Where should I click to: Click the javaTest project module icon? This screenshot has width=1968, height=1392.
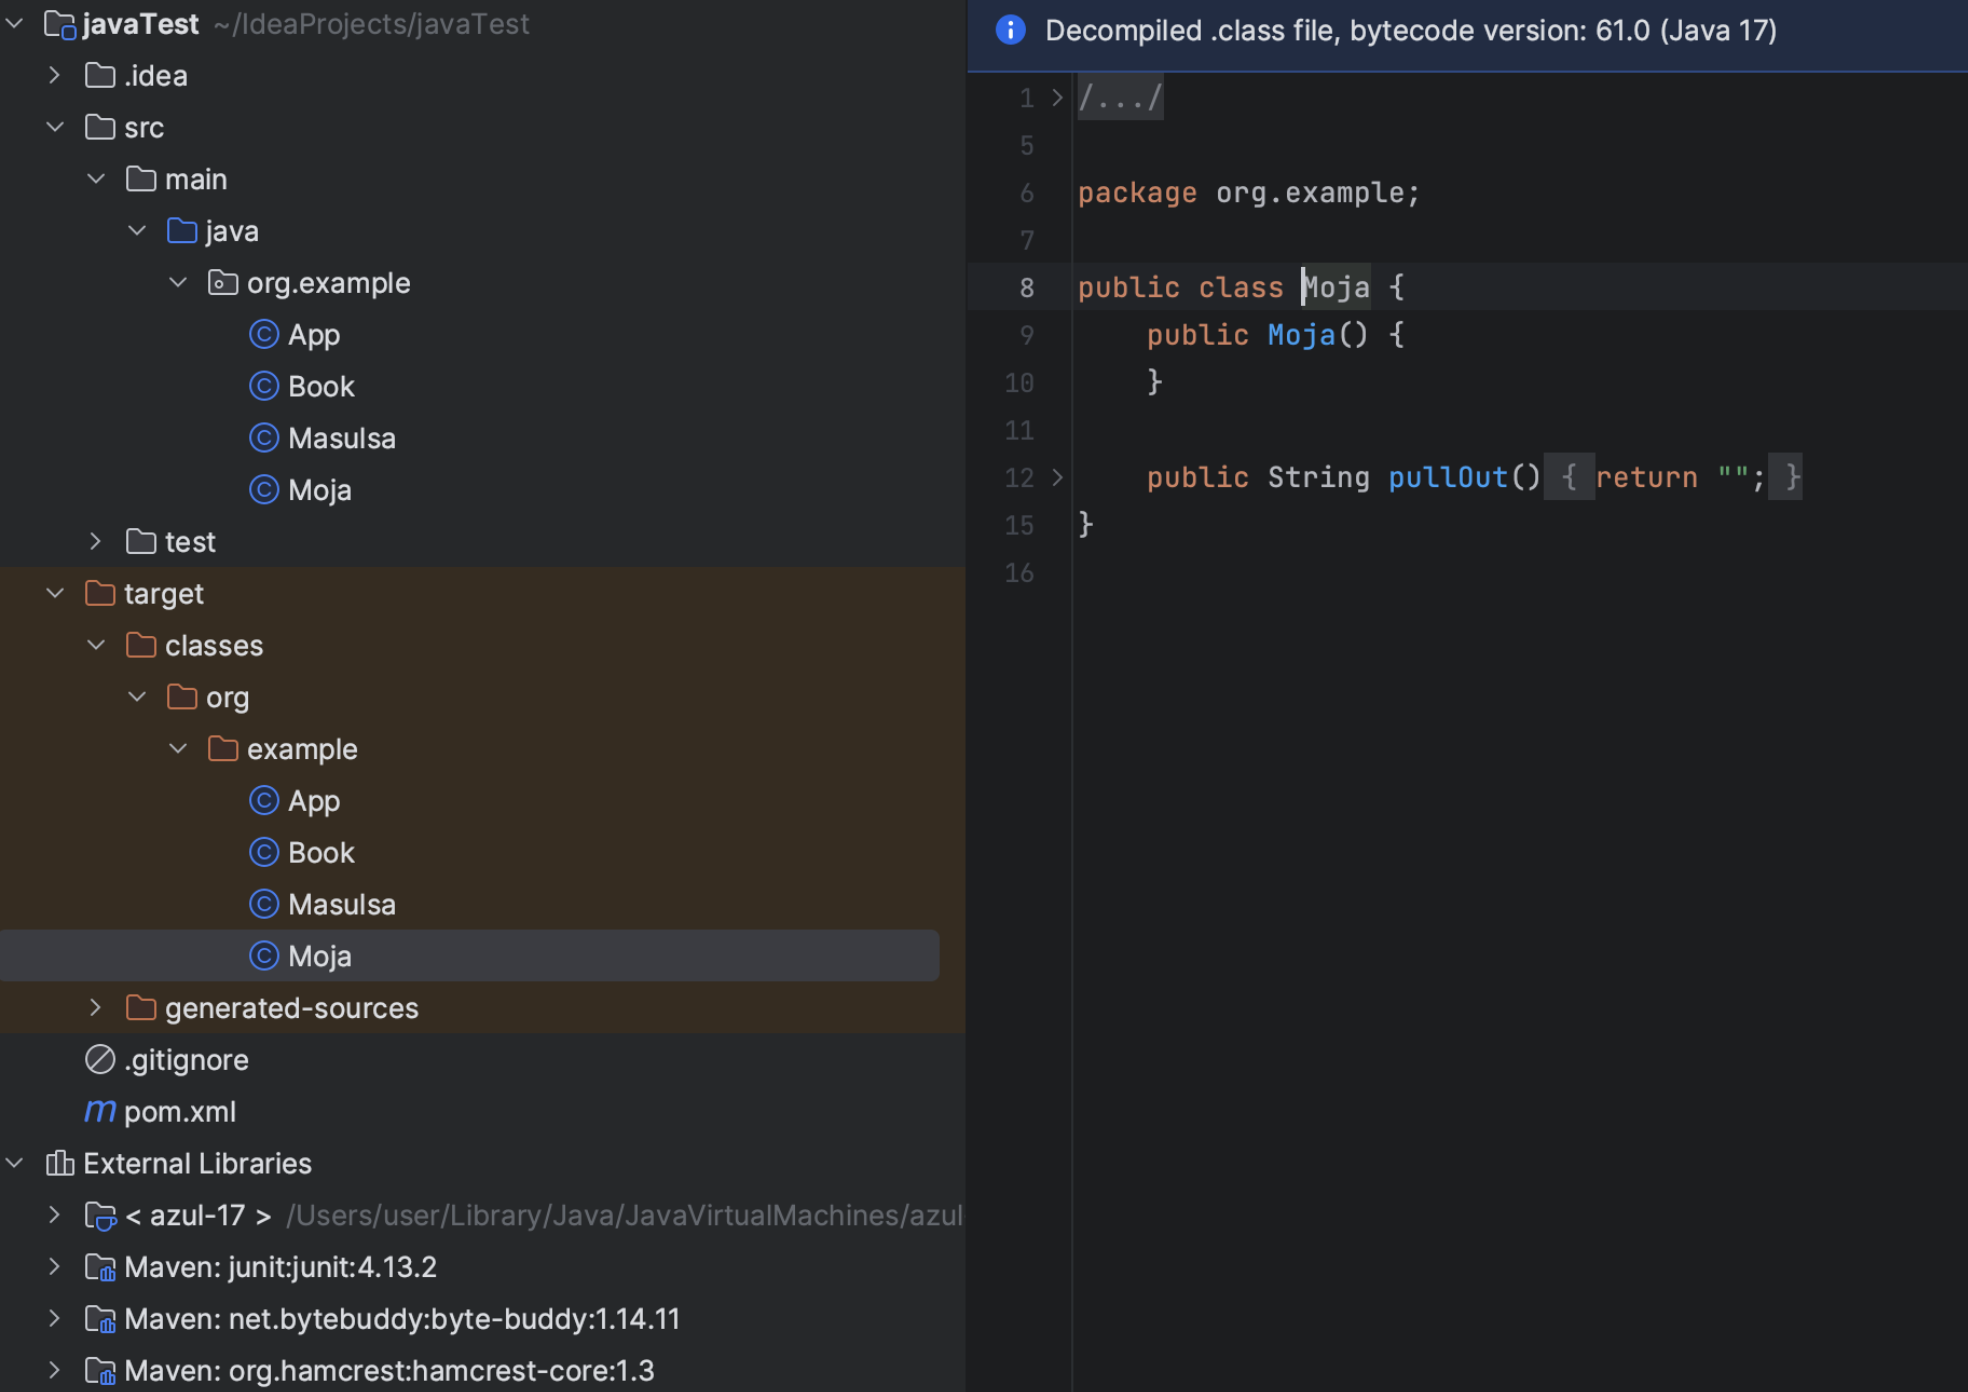[x=60, y=24]
